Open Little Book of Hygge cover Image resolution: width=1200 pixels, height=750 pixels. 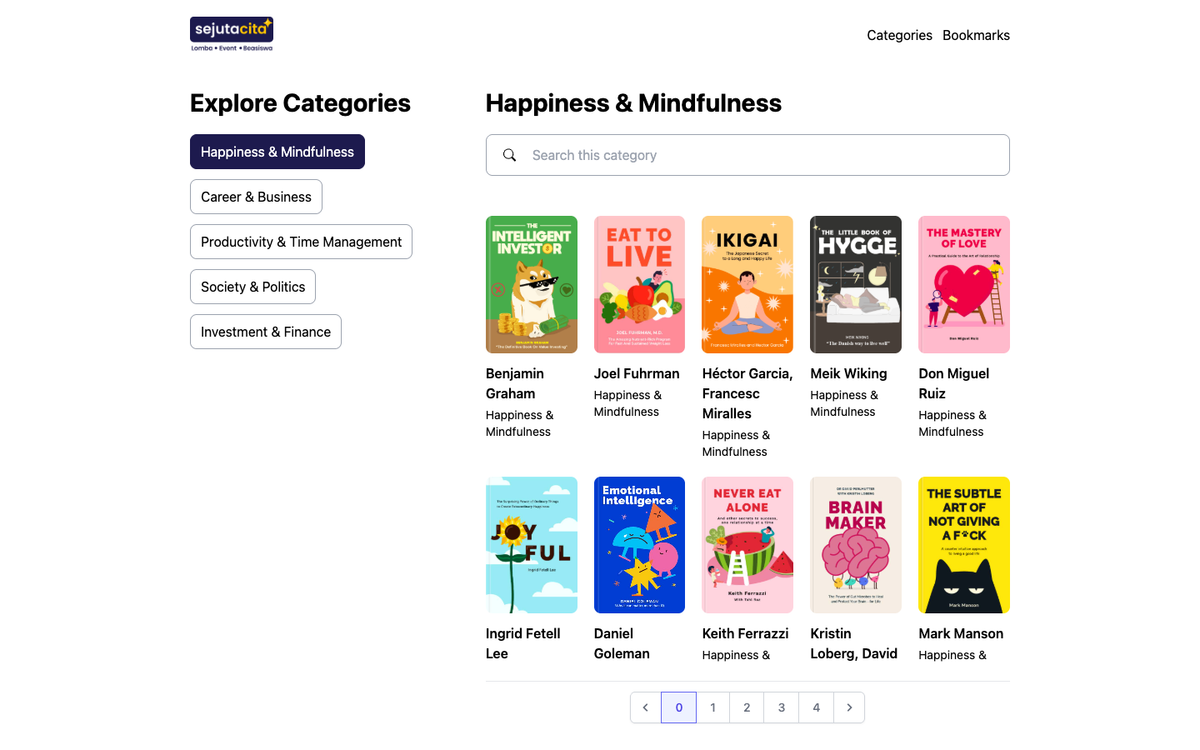coord(856,285)
